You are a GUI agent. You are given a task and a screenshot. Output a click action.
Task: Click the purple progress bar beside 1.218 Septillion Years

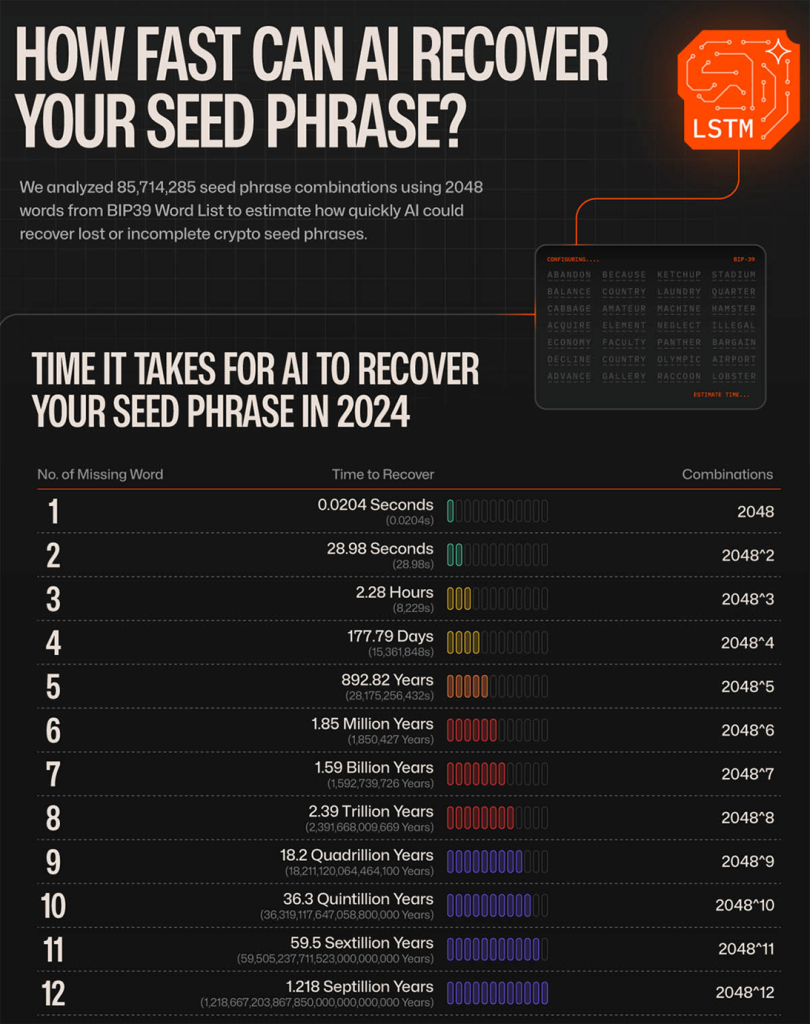click(x=497, y=993)
